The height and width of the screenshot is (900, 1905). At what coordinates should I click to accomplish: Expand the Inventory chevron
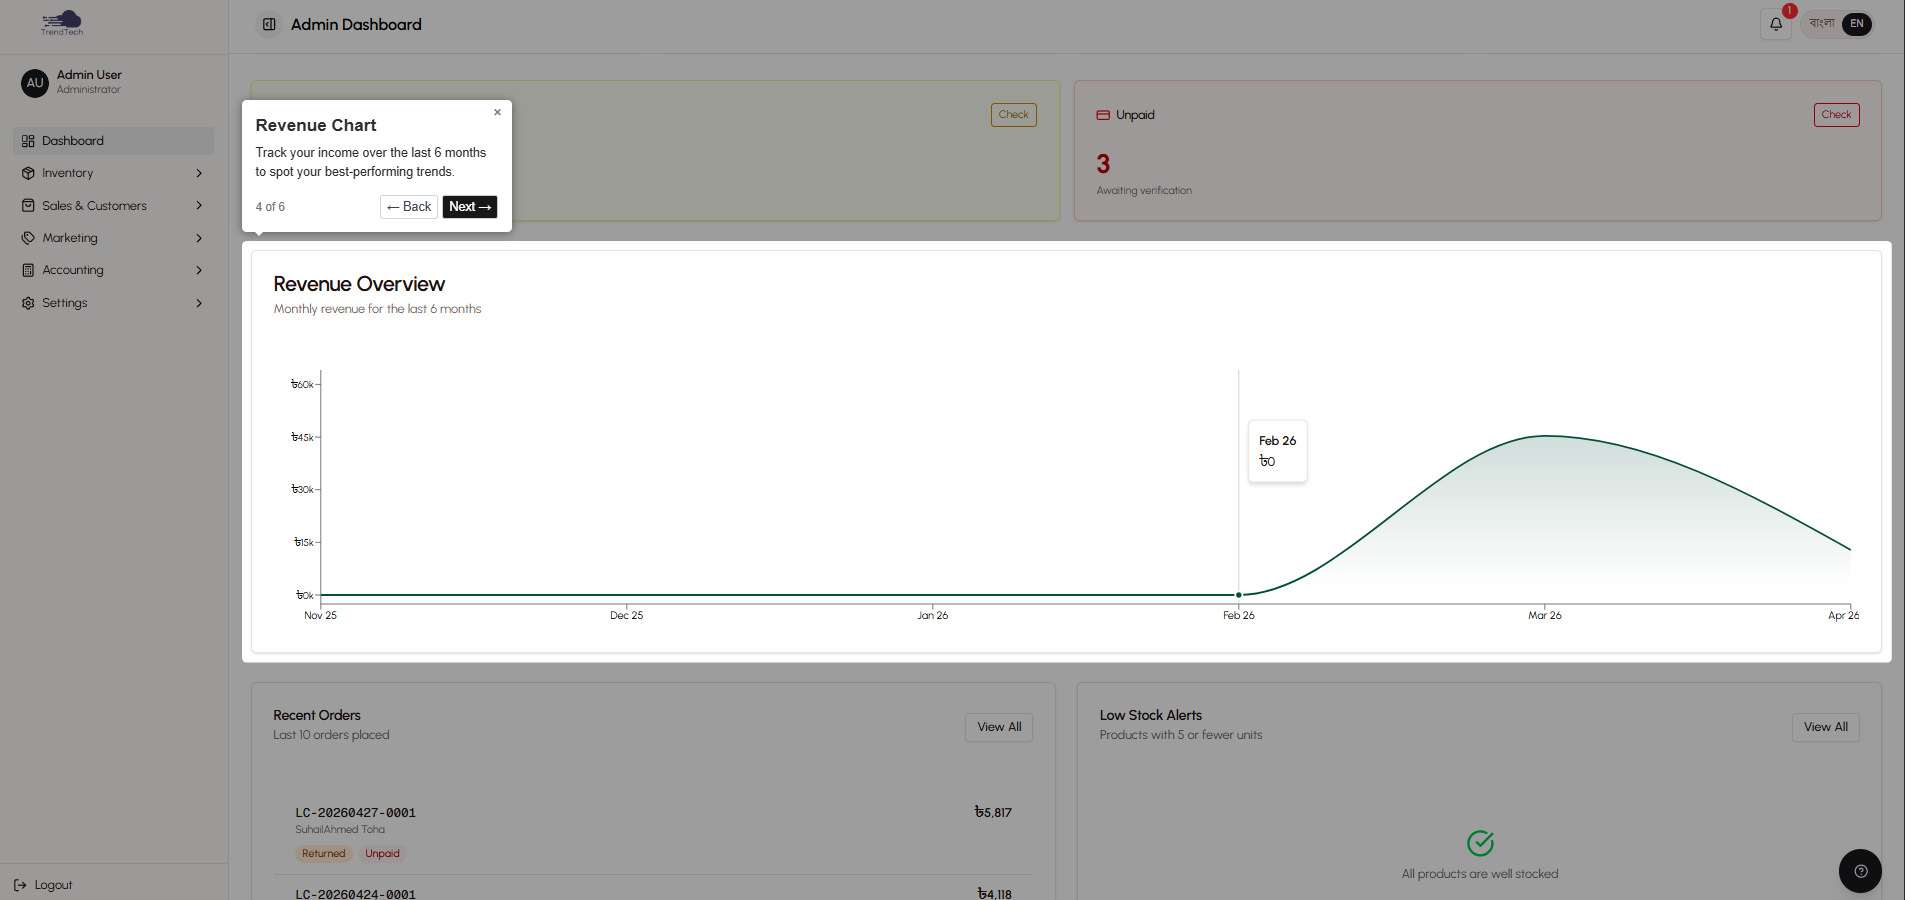coord(199,173)
